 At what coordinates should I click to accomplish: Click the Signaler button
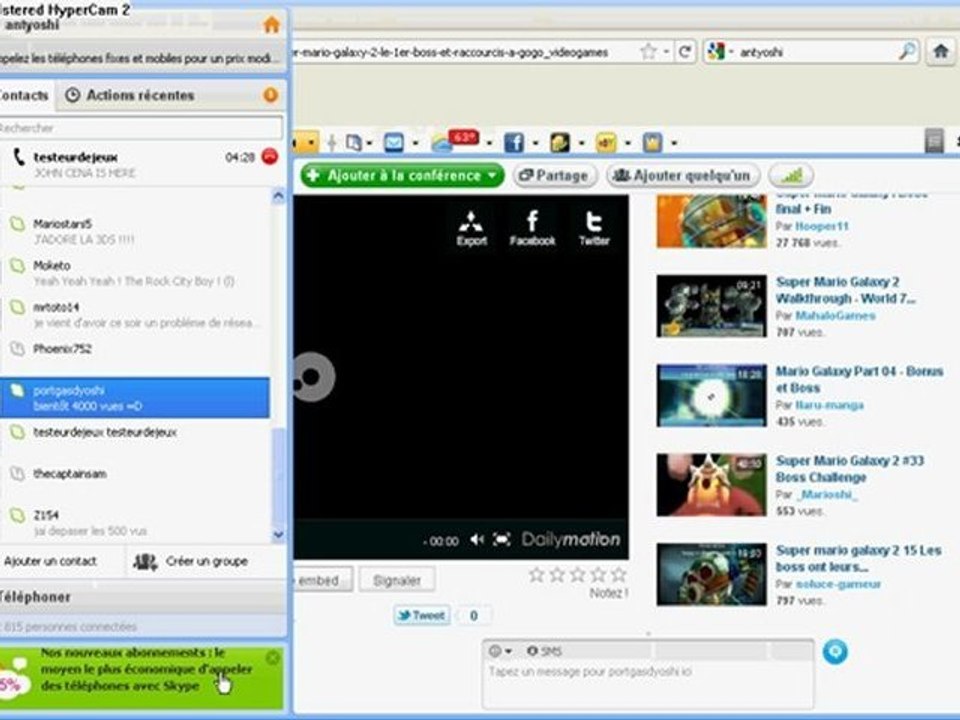click(397, 580)
